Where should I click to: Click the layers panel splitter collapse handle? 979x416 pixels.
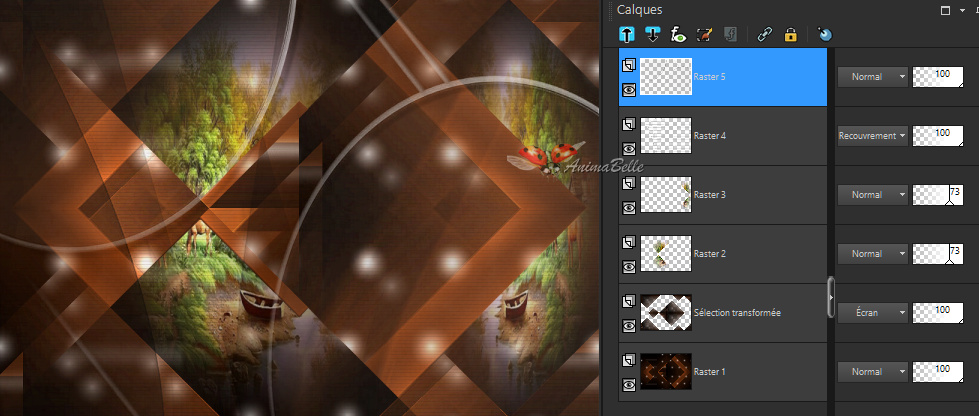point(831,298)
